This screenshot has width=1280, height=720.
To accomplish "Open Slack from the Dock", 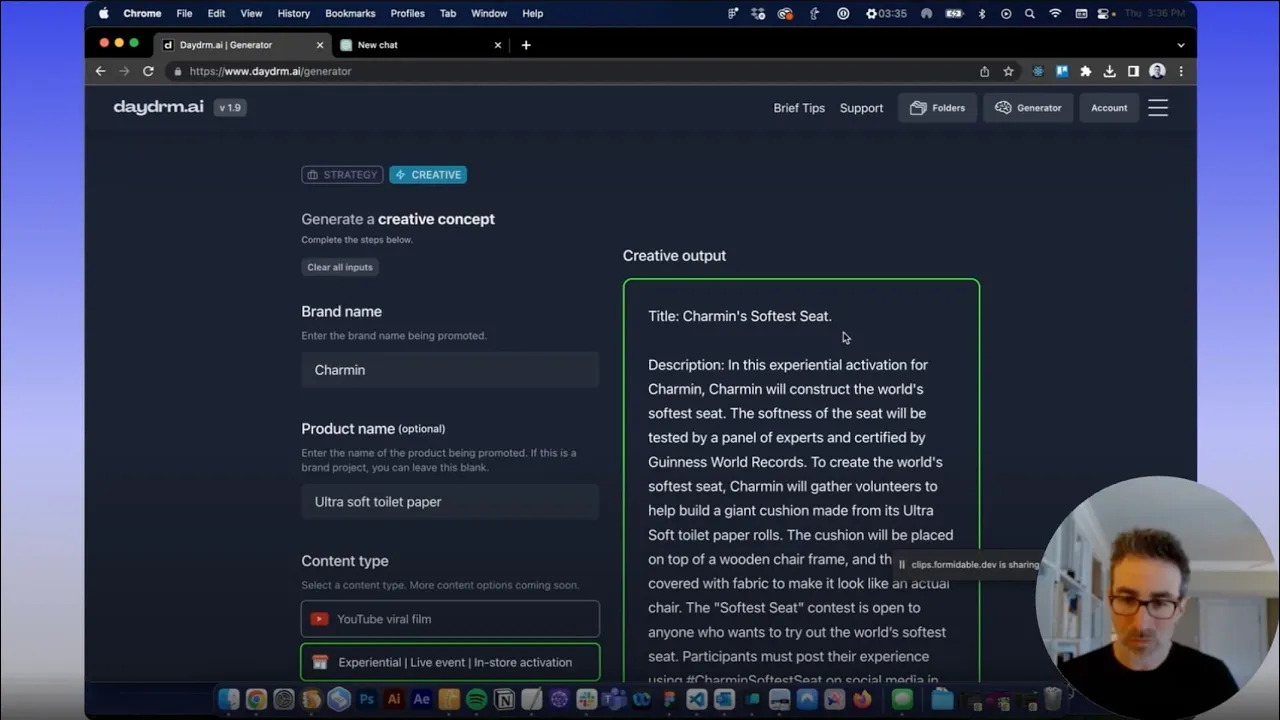I will pyautogui.click(x=586, y=700).
